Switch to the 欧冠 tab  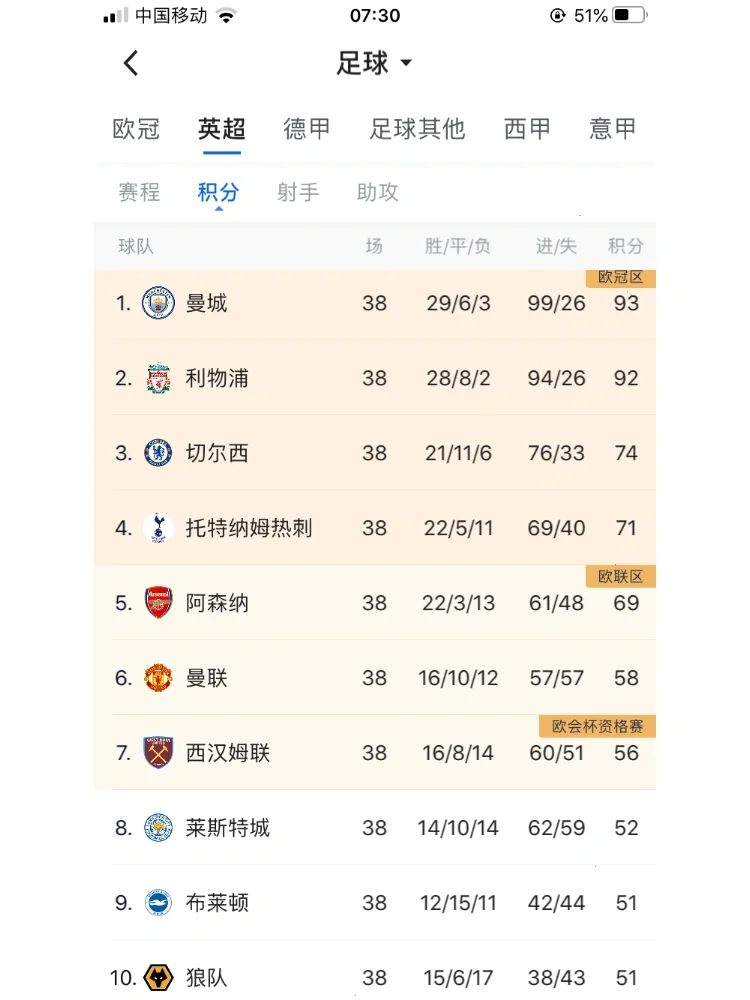click(x=136, y=129)
